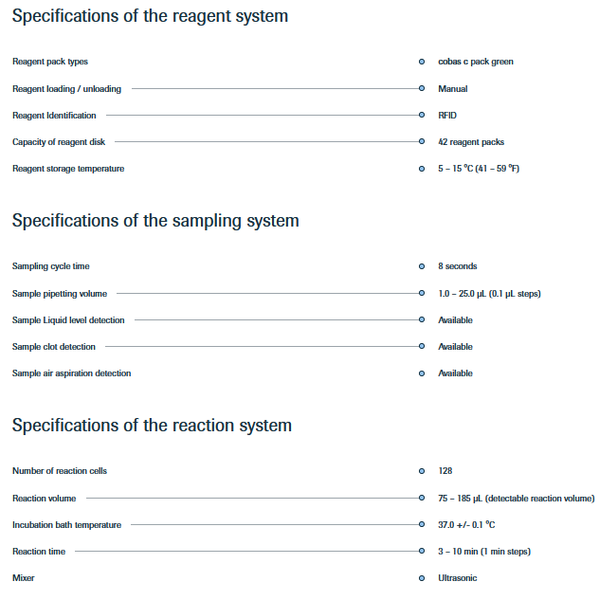Select the Incubation bath temperature label
Screen dimensions: 600x600
(67, 525)
